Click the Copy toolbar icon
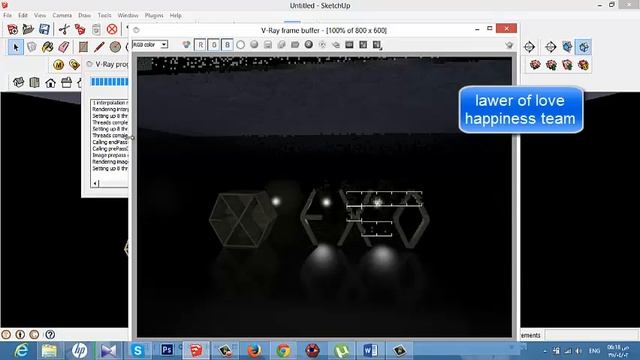640x360 pixels. [80, 29]
